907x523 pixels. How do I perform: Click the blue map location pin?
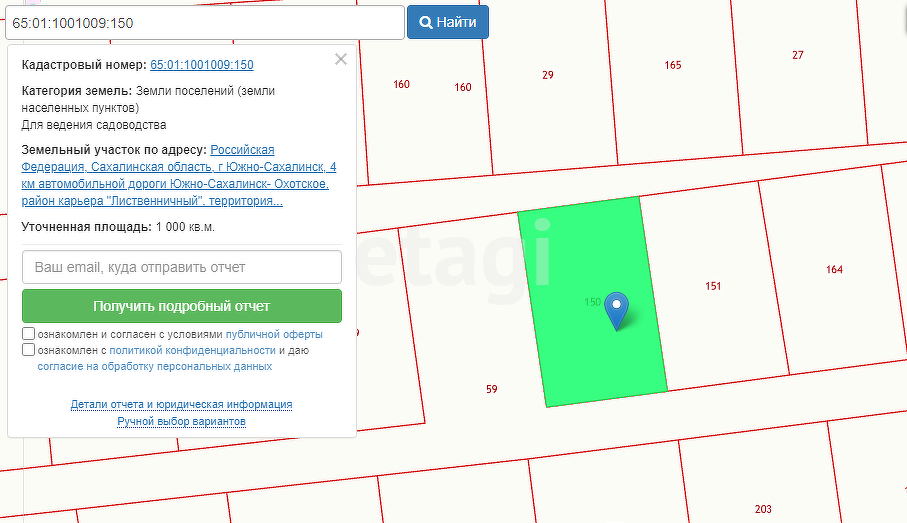point(617,310)
